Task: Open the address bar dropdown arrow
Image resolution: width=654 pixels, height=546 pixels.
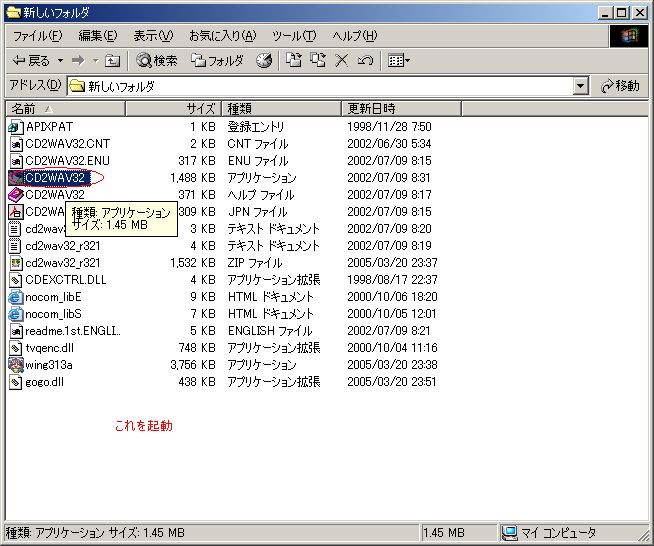Action: pyautogui.click(x=581, y=87)
